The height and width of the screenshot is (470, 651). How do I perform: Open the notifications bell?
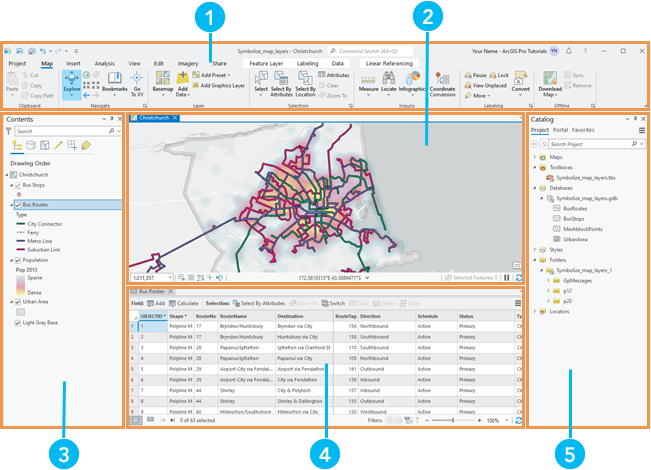click(x=569, y=51)
